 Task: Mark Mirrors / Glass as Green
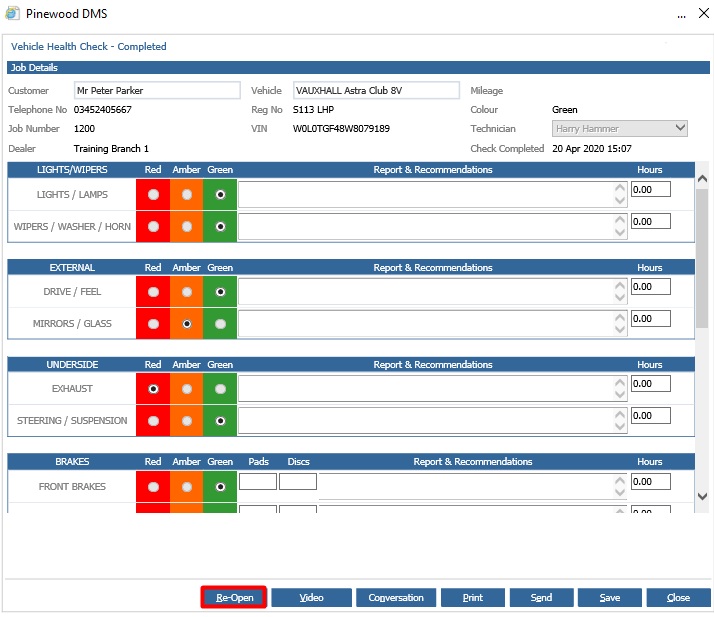point(220,324)
